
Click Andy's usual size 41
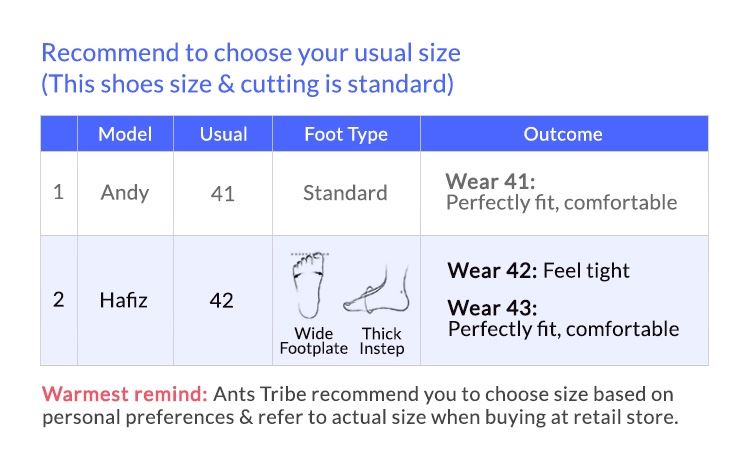point(223,194)
